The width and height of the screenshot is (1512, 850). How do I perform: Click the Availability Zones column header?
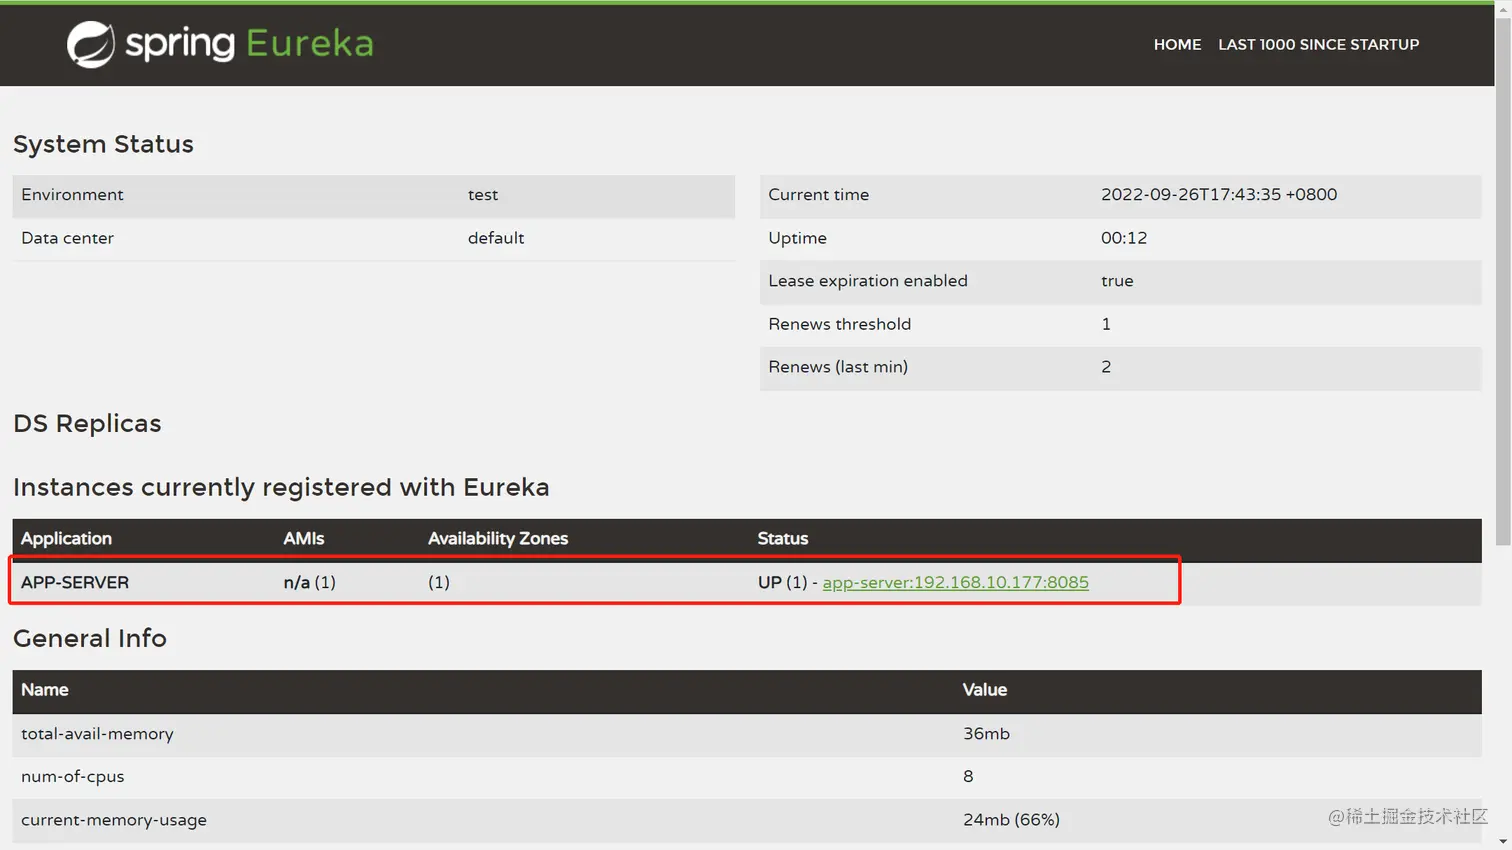pyautogui.click(x=498, y=538)
